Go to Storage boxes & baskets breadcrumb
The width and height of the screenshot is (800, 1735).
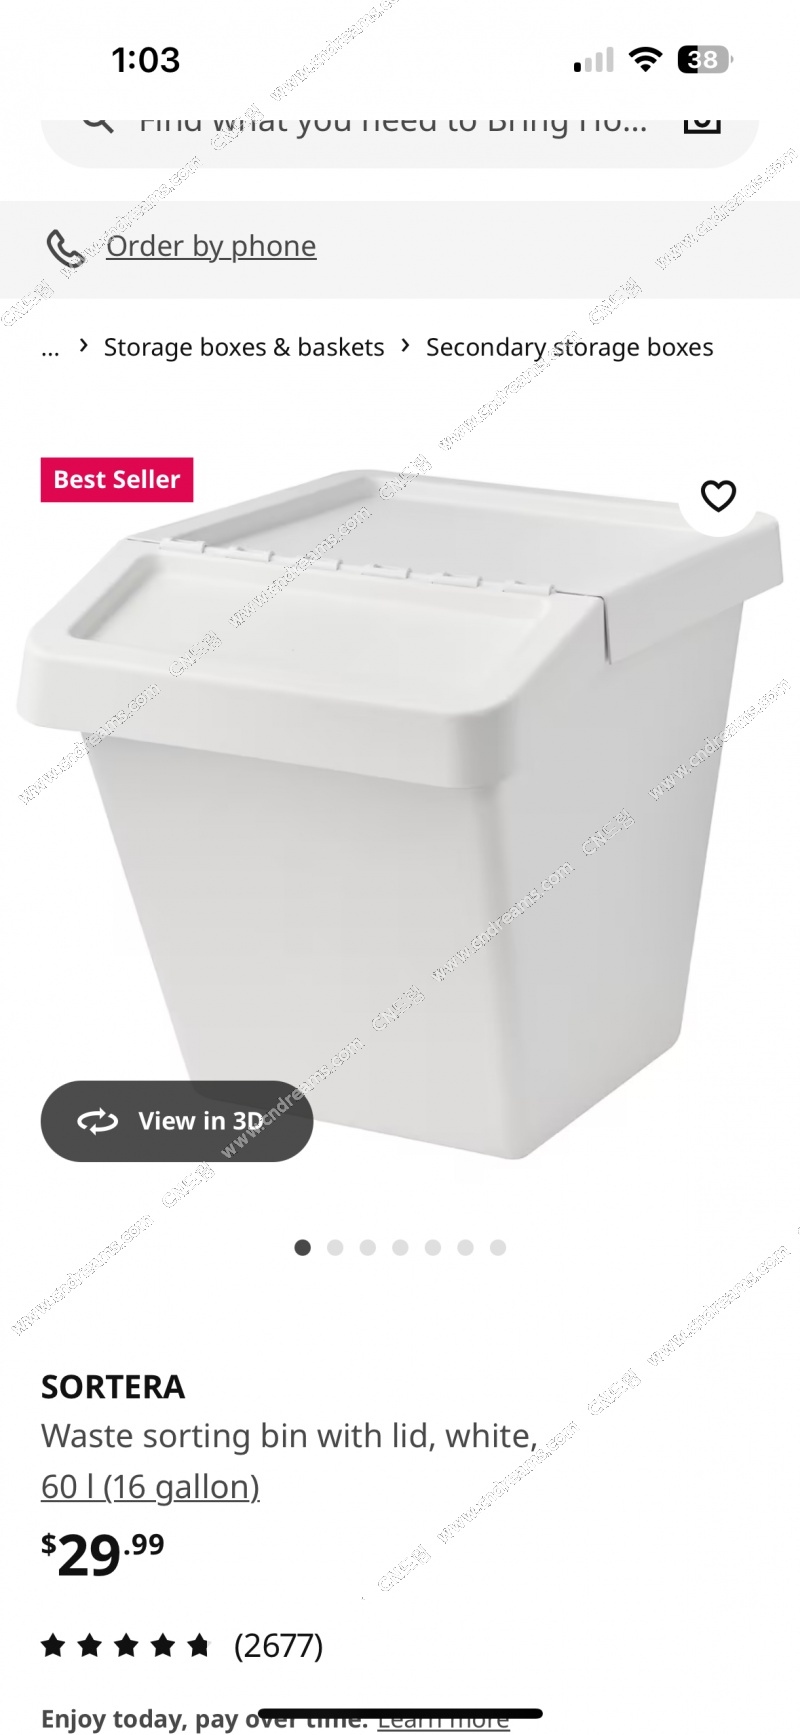tap(244, 347)
